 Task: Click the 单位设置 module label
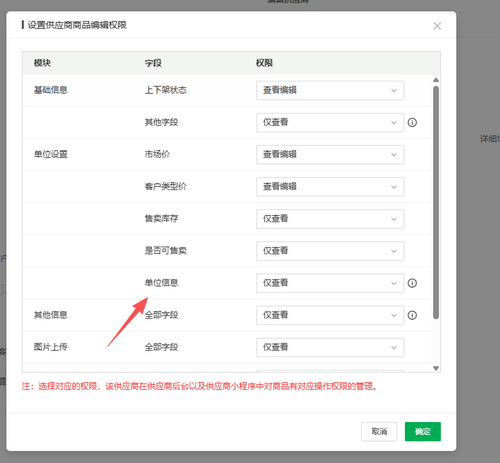(x=51, y=154)
